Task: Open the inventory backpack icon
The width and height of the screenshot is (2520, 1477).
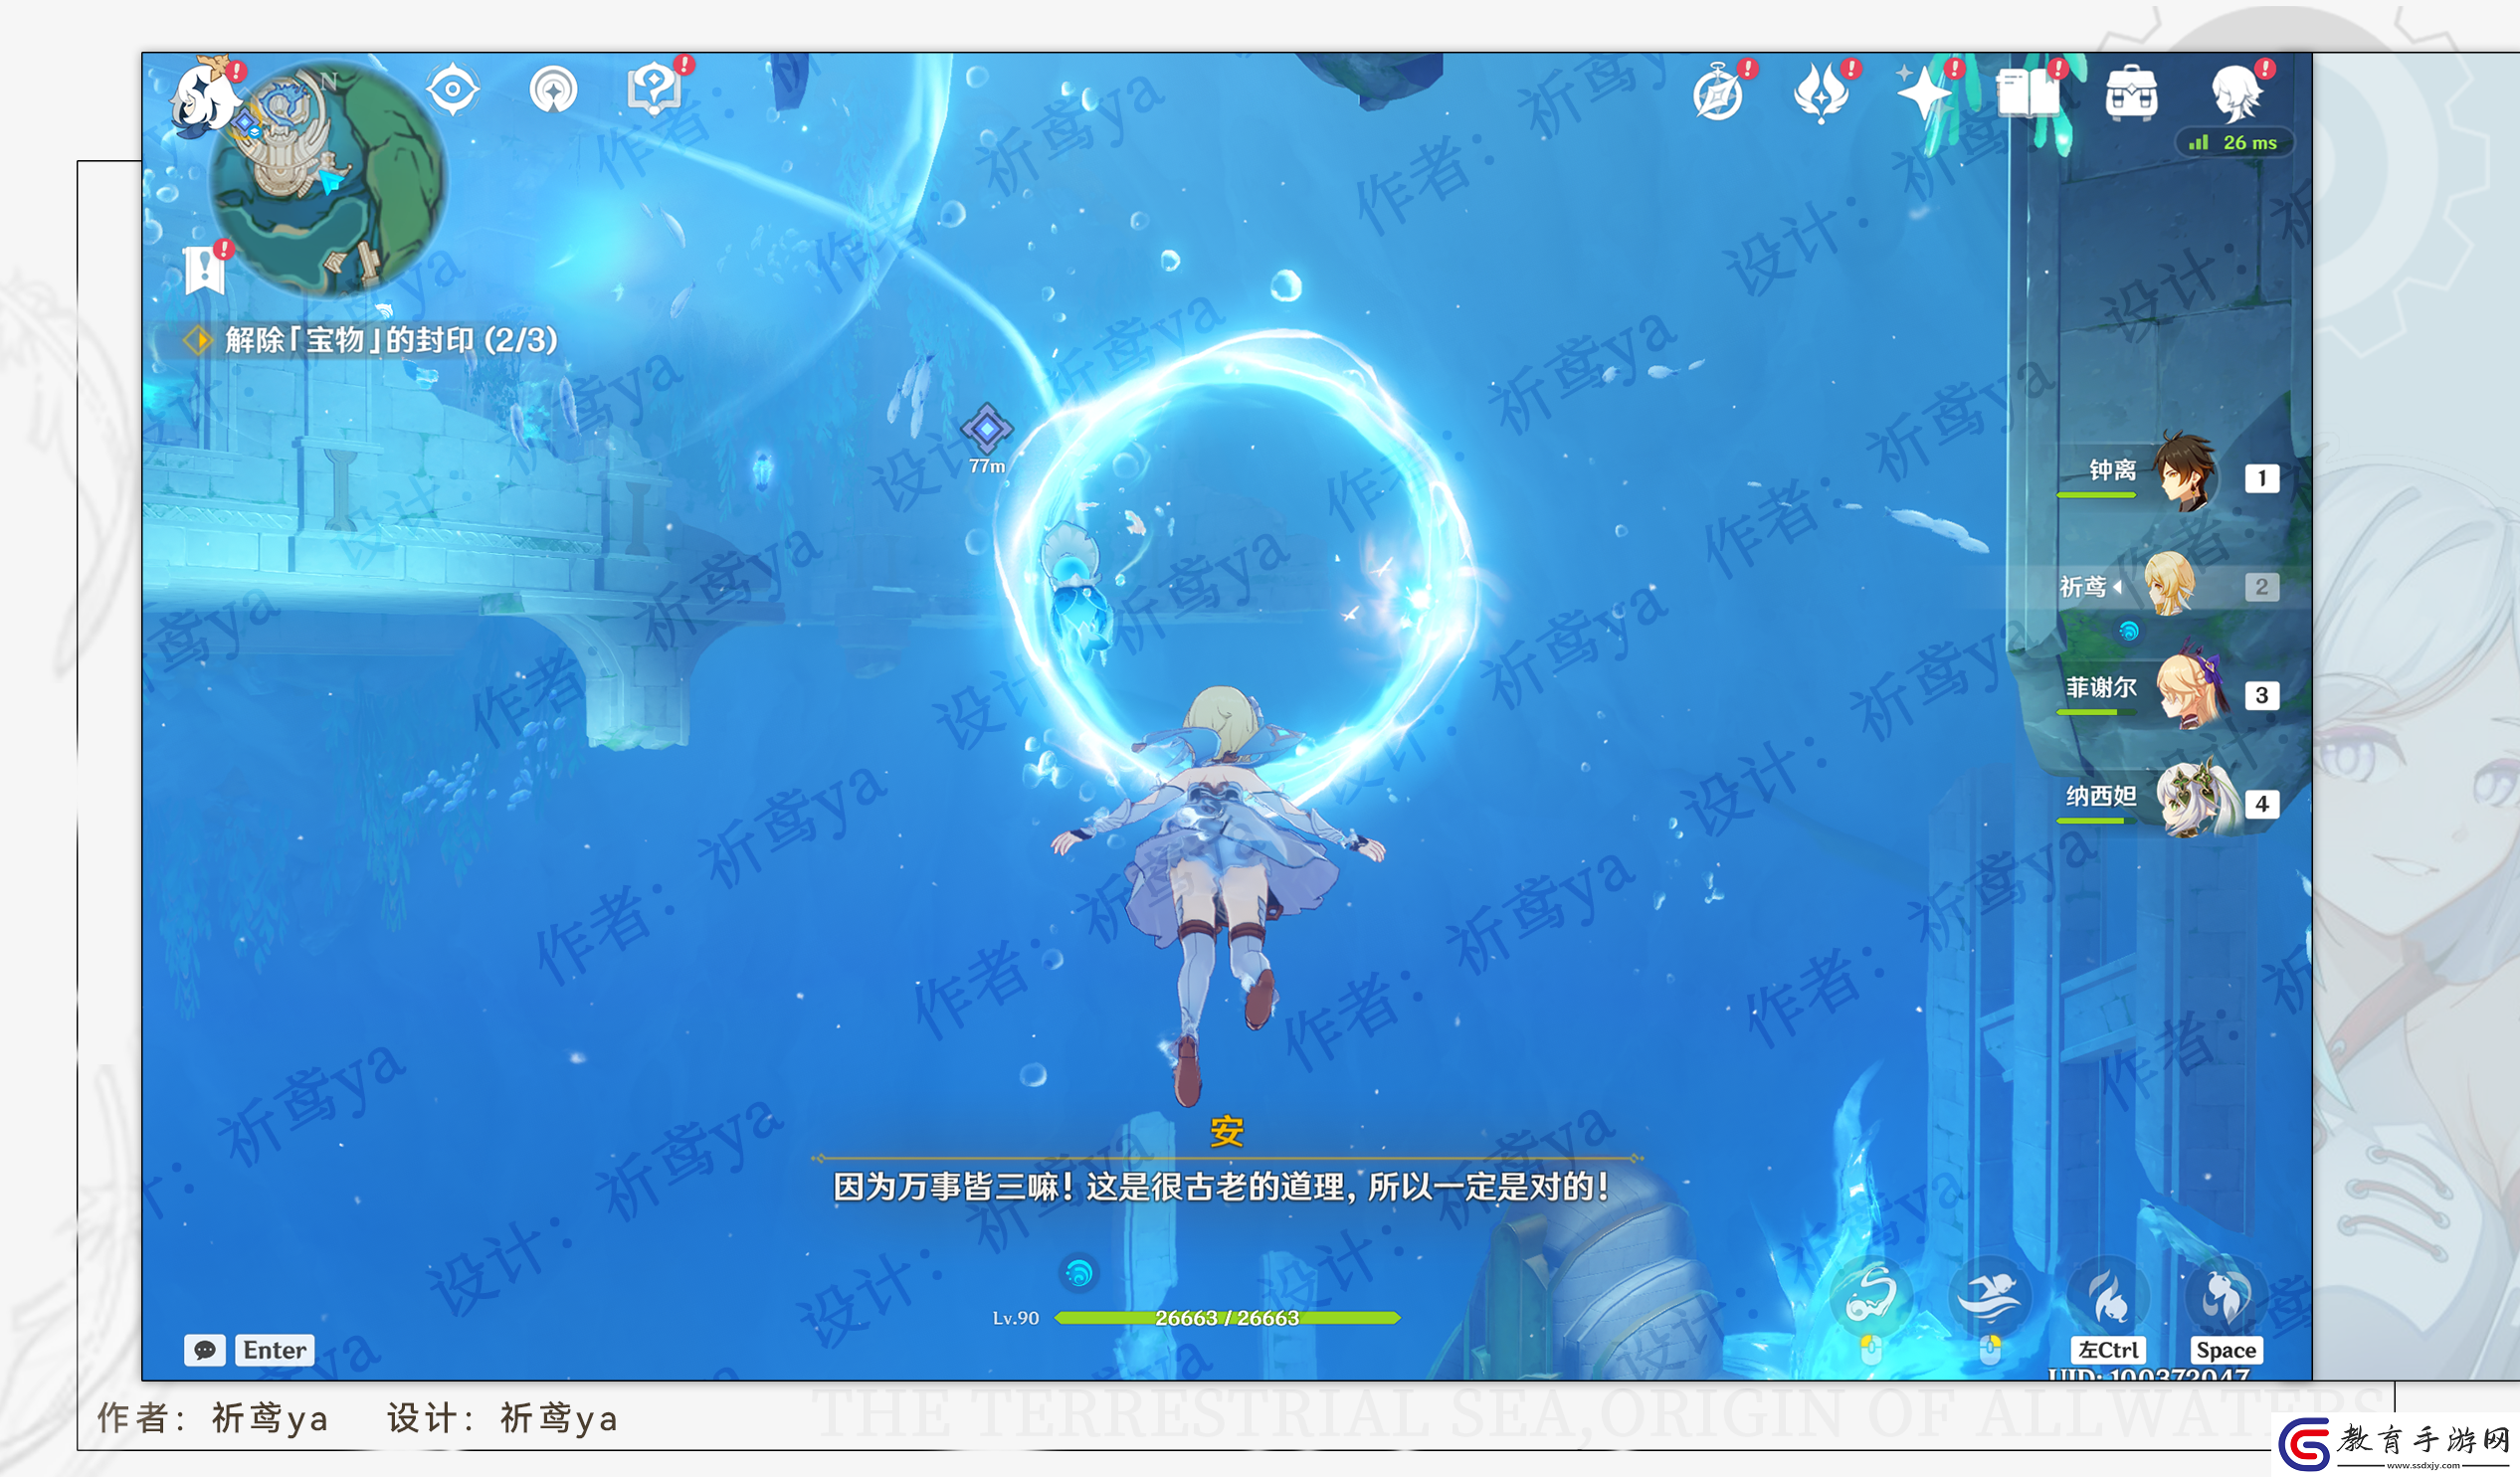Action: 2132,93
